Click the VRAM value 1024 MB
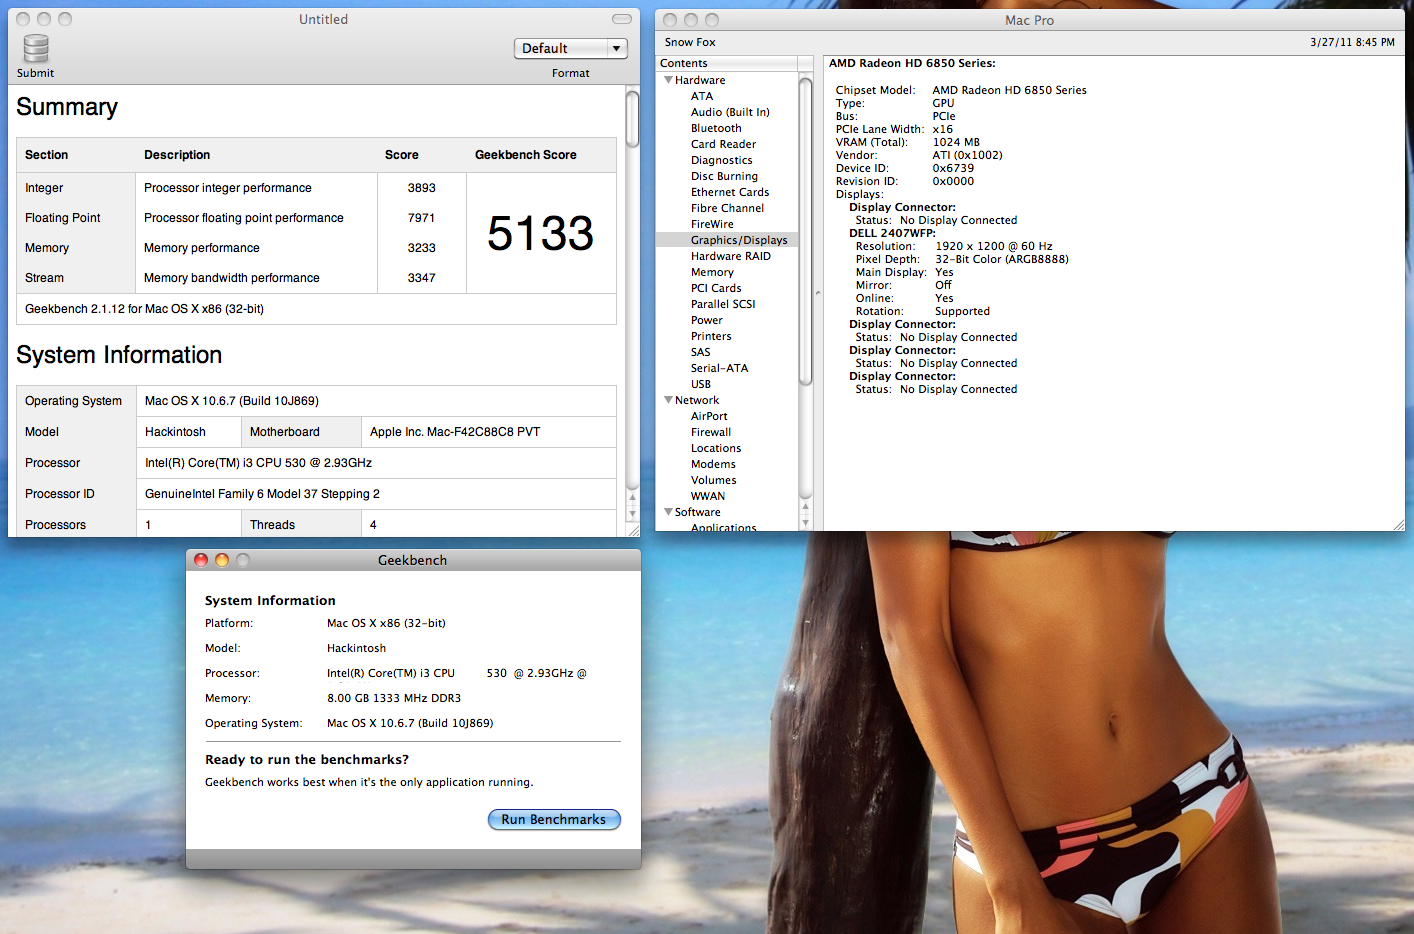1414x934 pixels. pyautogui.click(x=956, y=142)
